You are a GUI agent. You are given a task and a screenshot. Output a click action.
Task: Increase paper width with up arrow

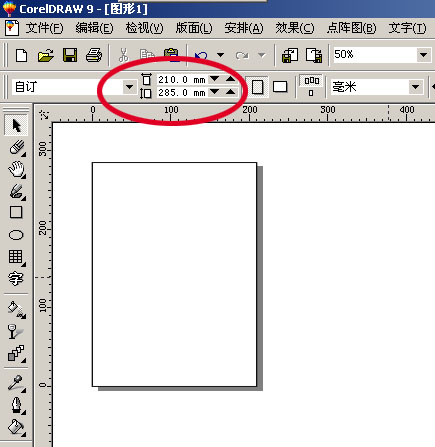(x=230, y=79)
